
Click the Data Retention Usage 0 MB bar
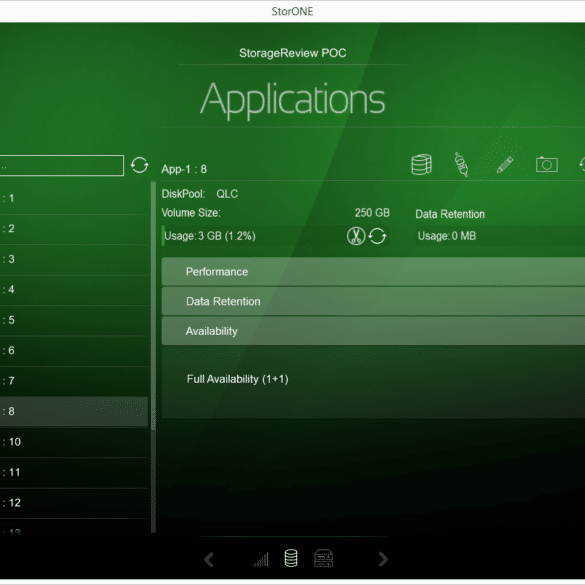point(500,236)
